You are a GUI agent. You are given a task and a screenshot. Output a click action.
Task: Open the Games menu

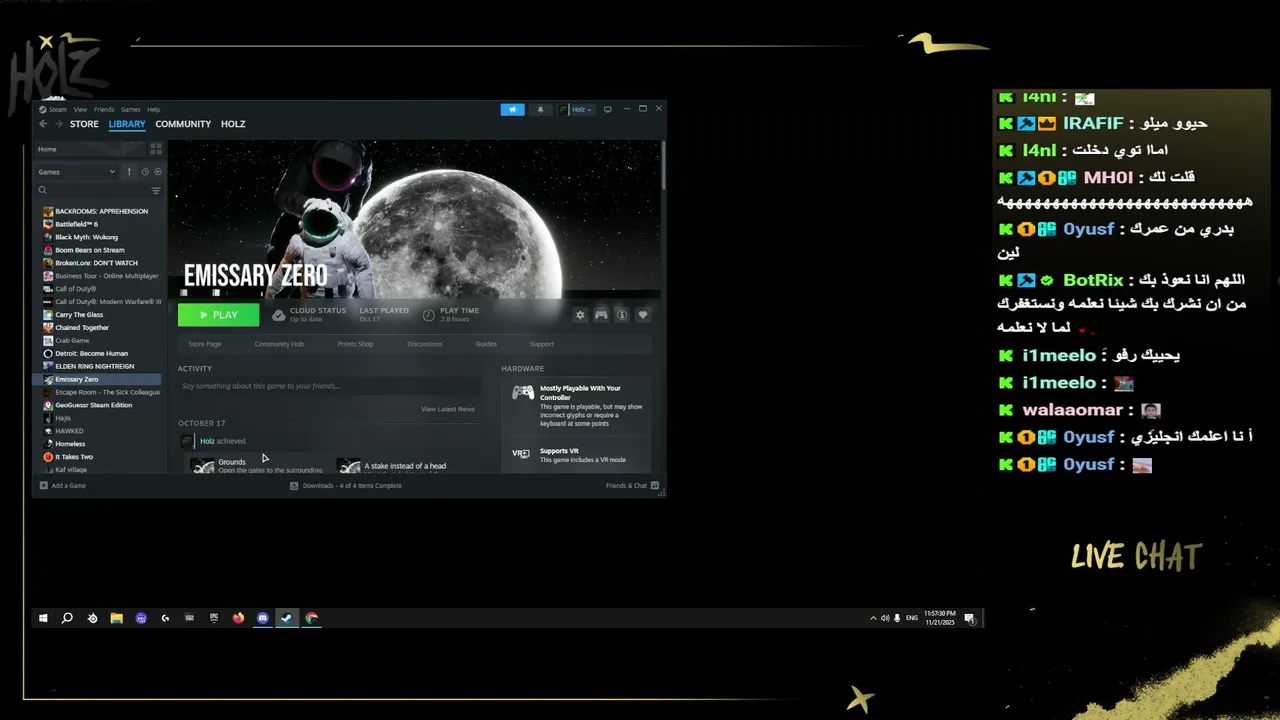coord(131,110)
